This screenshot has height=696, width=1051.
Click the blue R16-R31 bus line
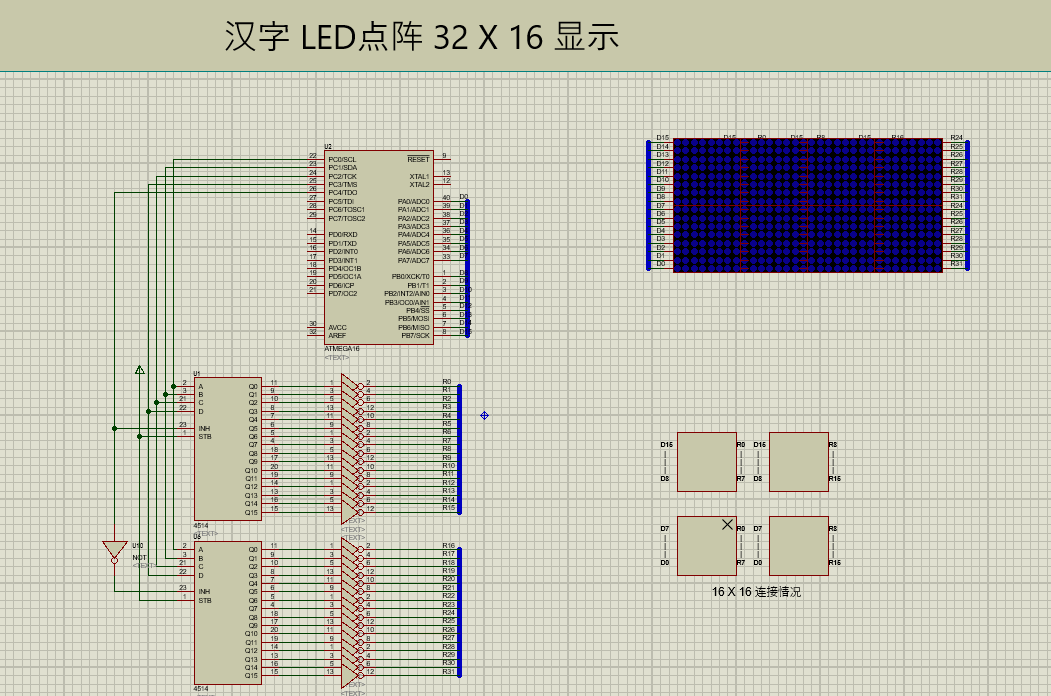[459, 613]
